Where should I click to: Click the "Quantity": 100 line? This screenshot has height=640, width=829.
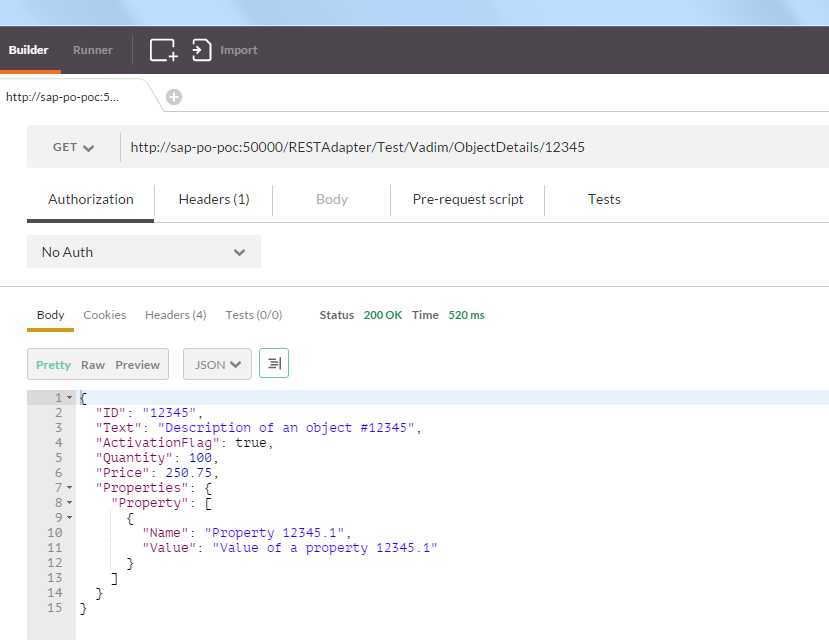[156, 458]
